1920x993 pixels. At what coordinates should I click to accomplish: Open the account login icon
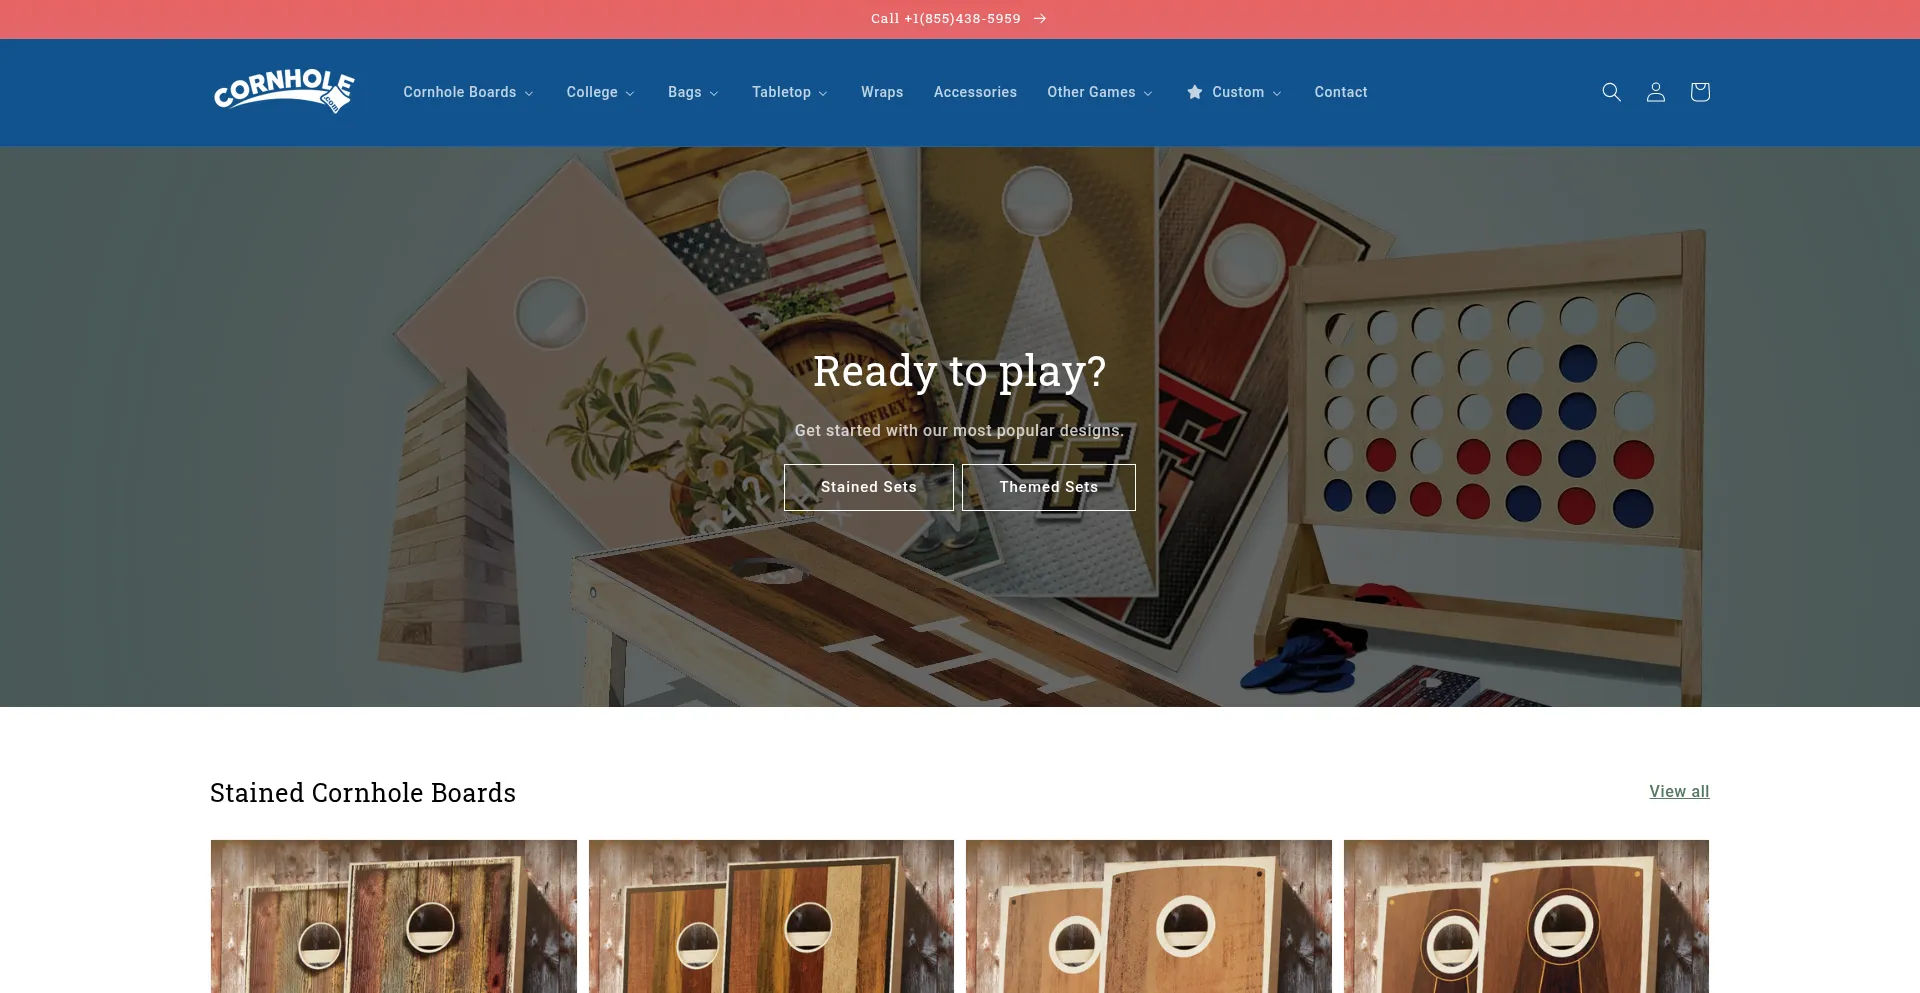click(x=1656, y=92)
